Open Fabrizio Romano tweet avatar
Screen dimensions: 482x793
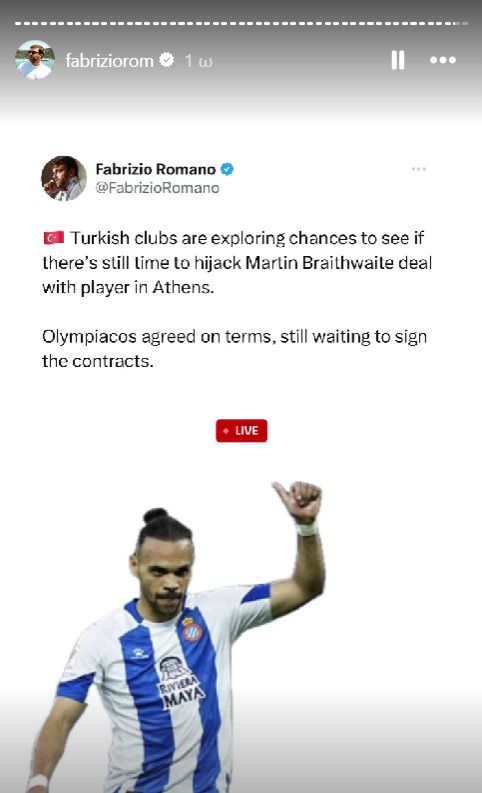coord(64,179)
